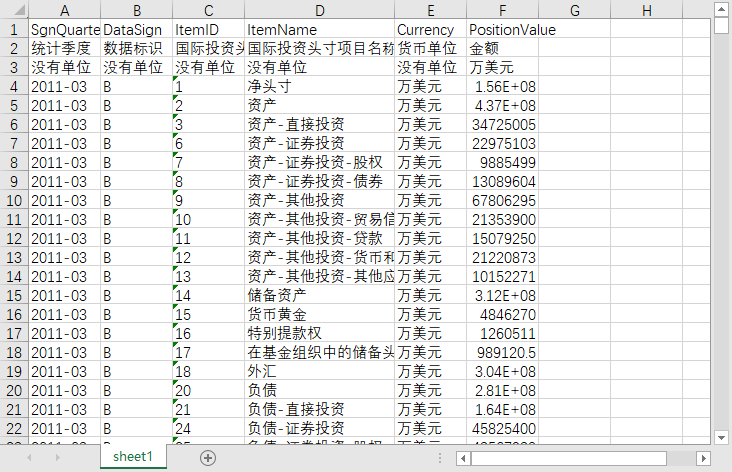Select the 资产-证券投资-债券 cell
This screenshot has width=732, height=472.
[x=320, y=182]
